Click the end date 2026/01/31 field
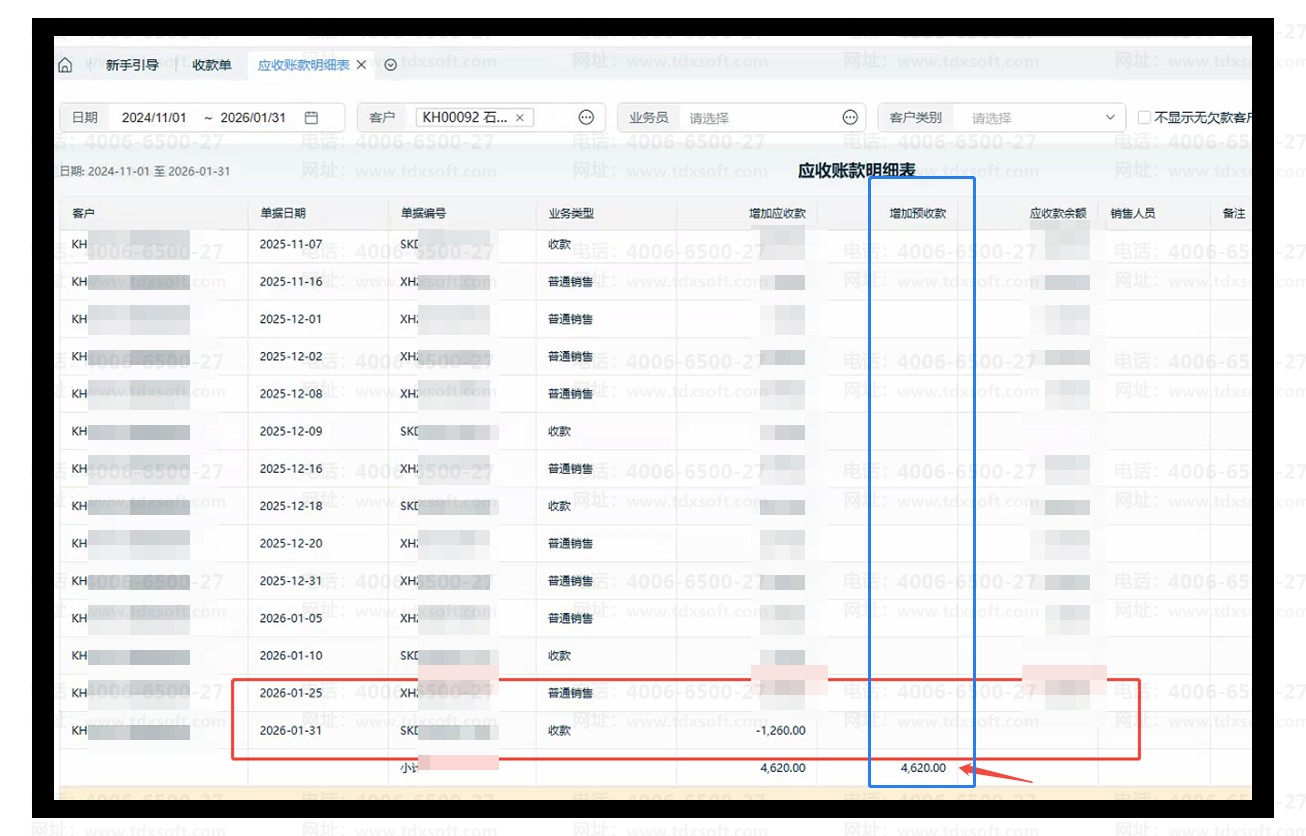Image resolution: width=1306 pixels, height=836 pixels. pos(253,117)
